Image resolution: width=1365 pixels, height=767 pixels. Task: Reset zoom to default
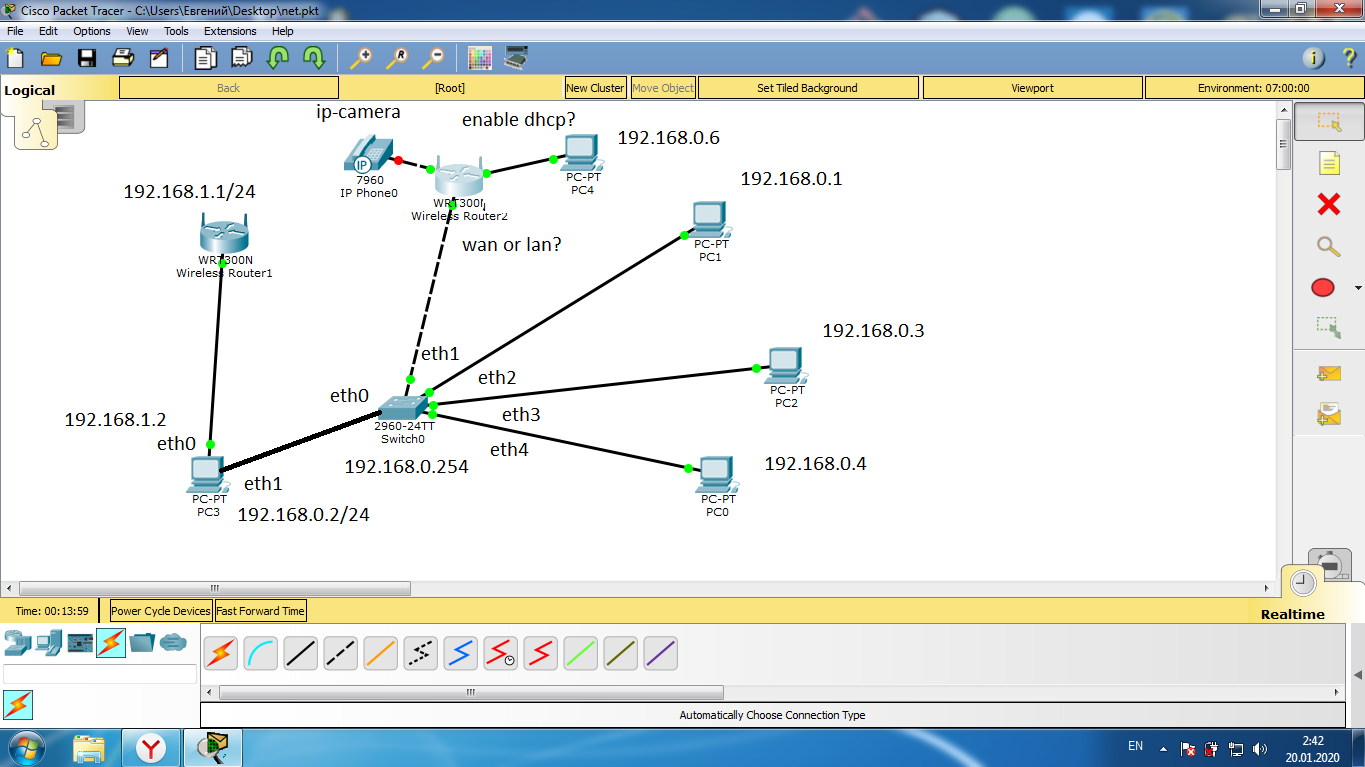[x=396, y=58]
